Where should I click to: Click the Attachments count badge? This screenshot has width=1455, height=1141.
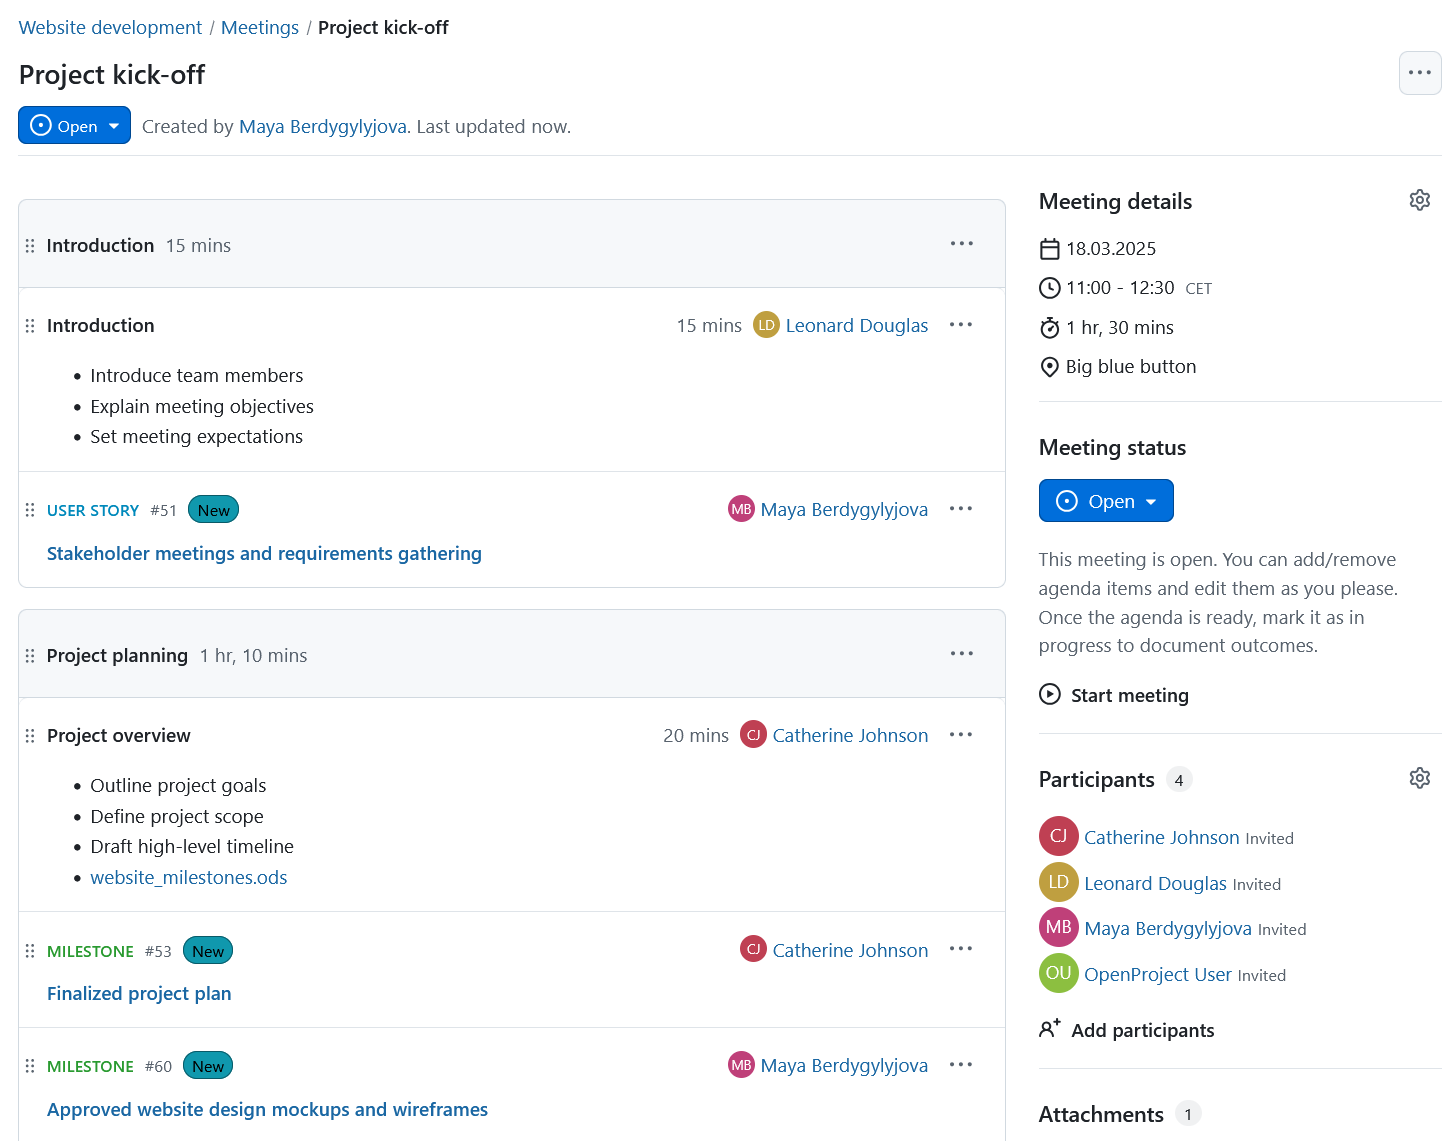(x=1188, y=1113)
